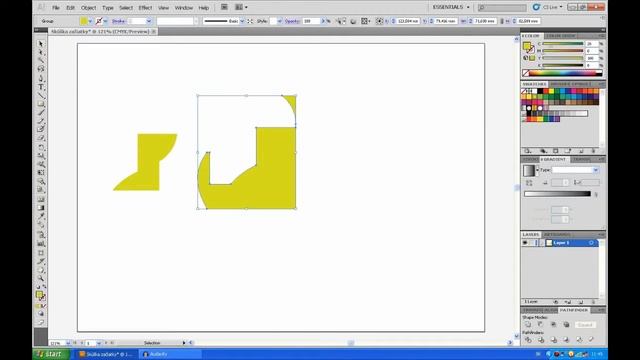
Task: Click Unite in Pathfinder shape modes
Action: (x=528, y=325)
